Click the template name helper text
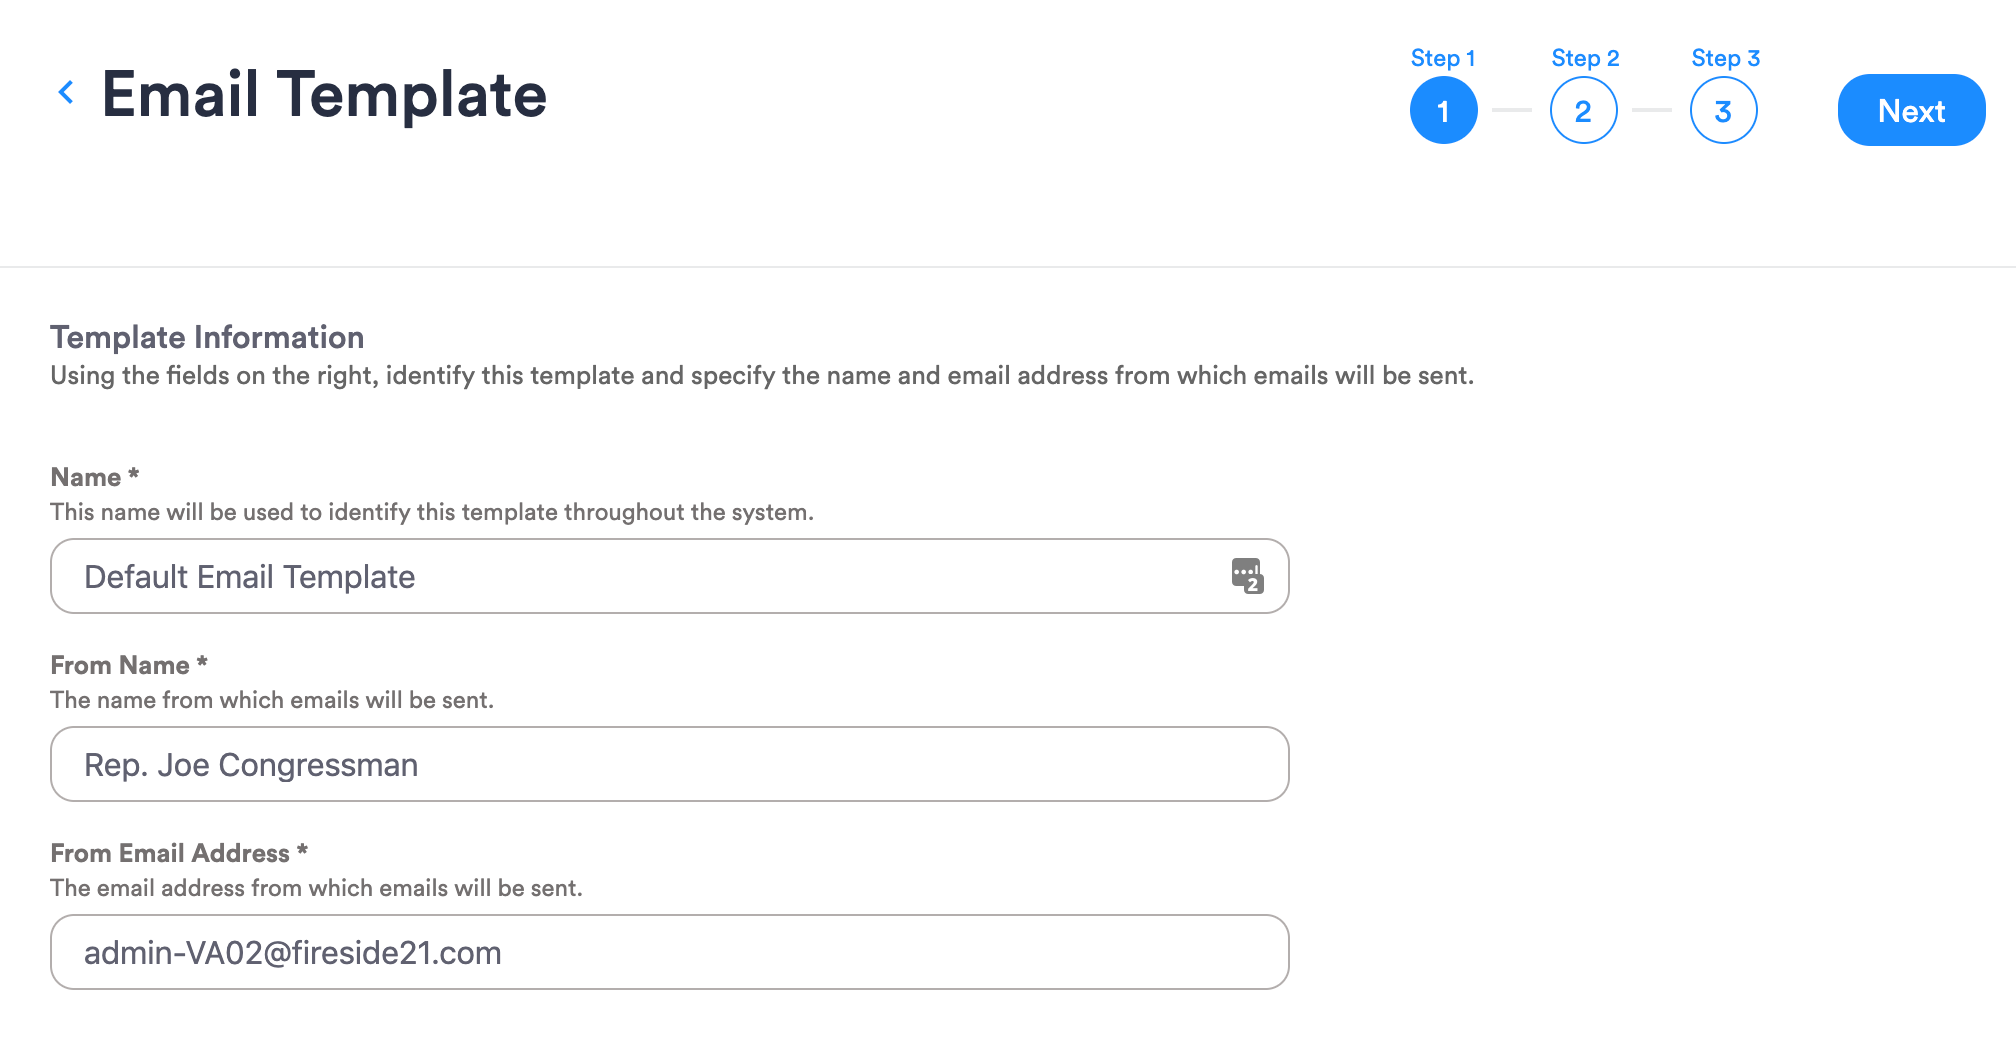Screen dimensions: 2016x1052 click(432, 512)
